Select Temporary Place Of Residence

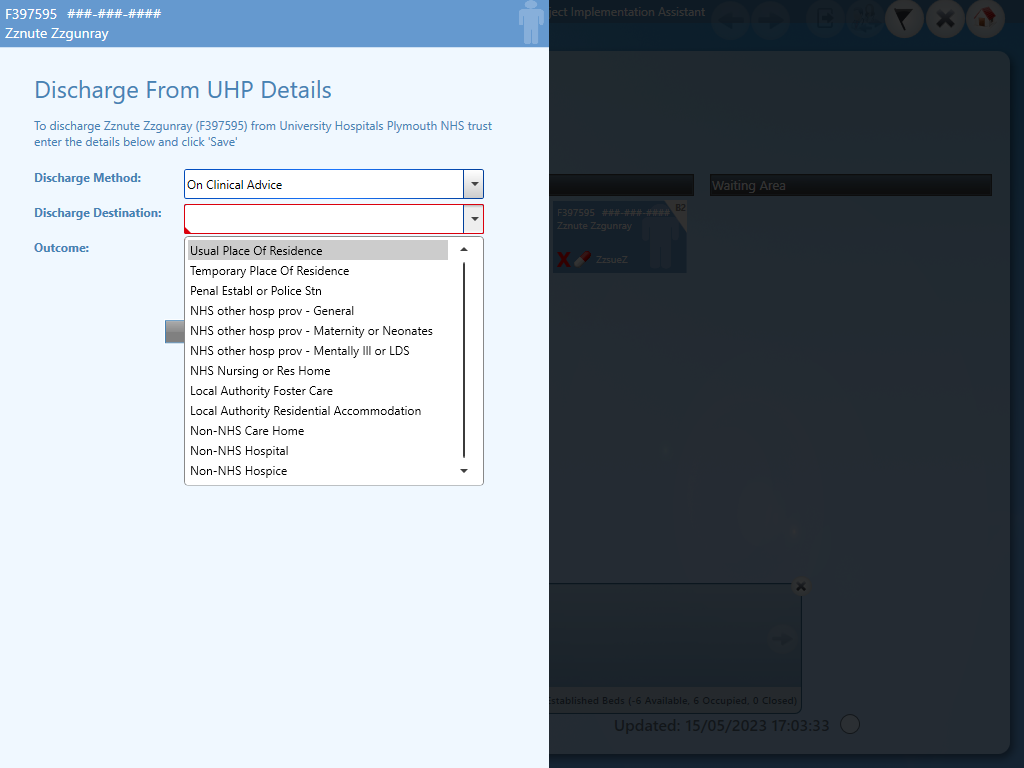pos(318,270)
